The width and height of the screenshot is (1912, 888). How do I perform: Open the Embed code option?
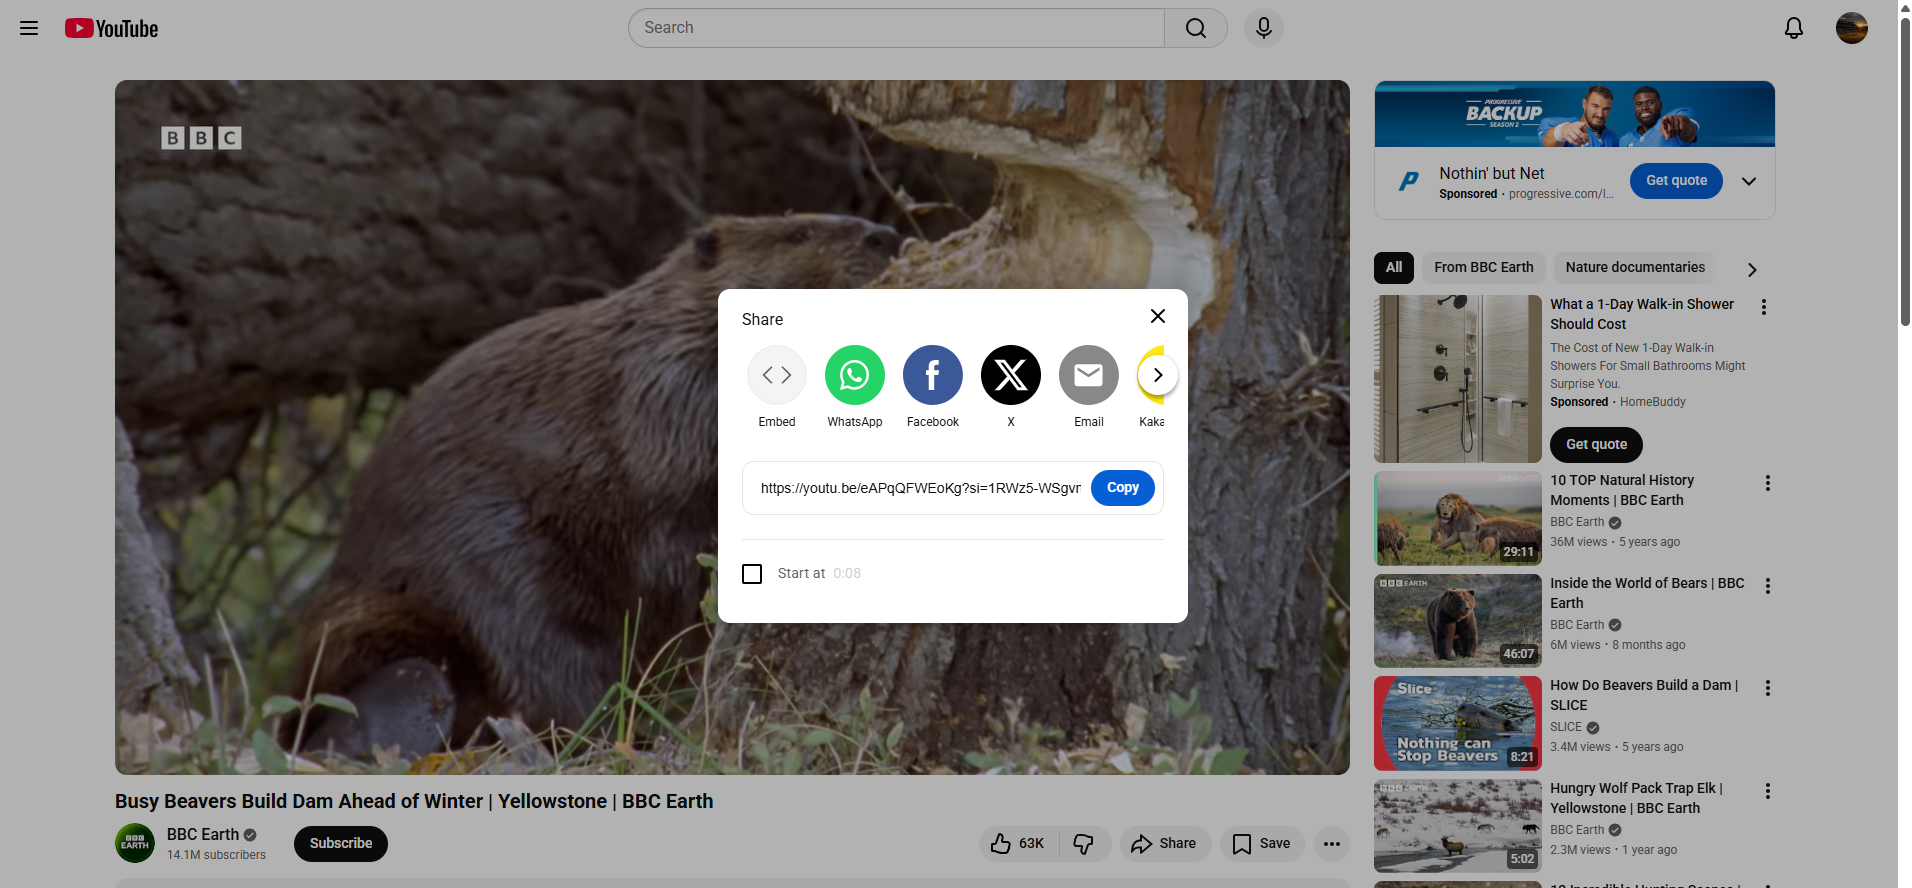pyautogui.click(x=776, y=376)
